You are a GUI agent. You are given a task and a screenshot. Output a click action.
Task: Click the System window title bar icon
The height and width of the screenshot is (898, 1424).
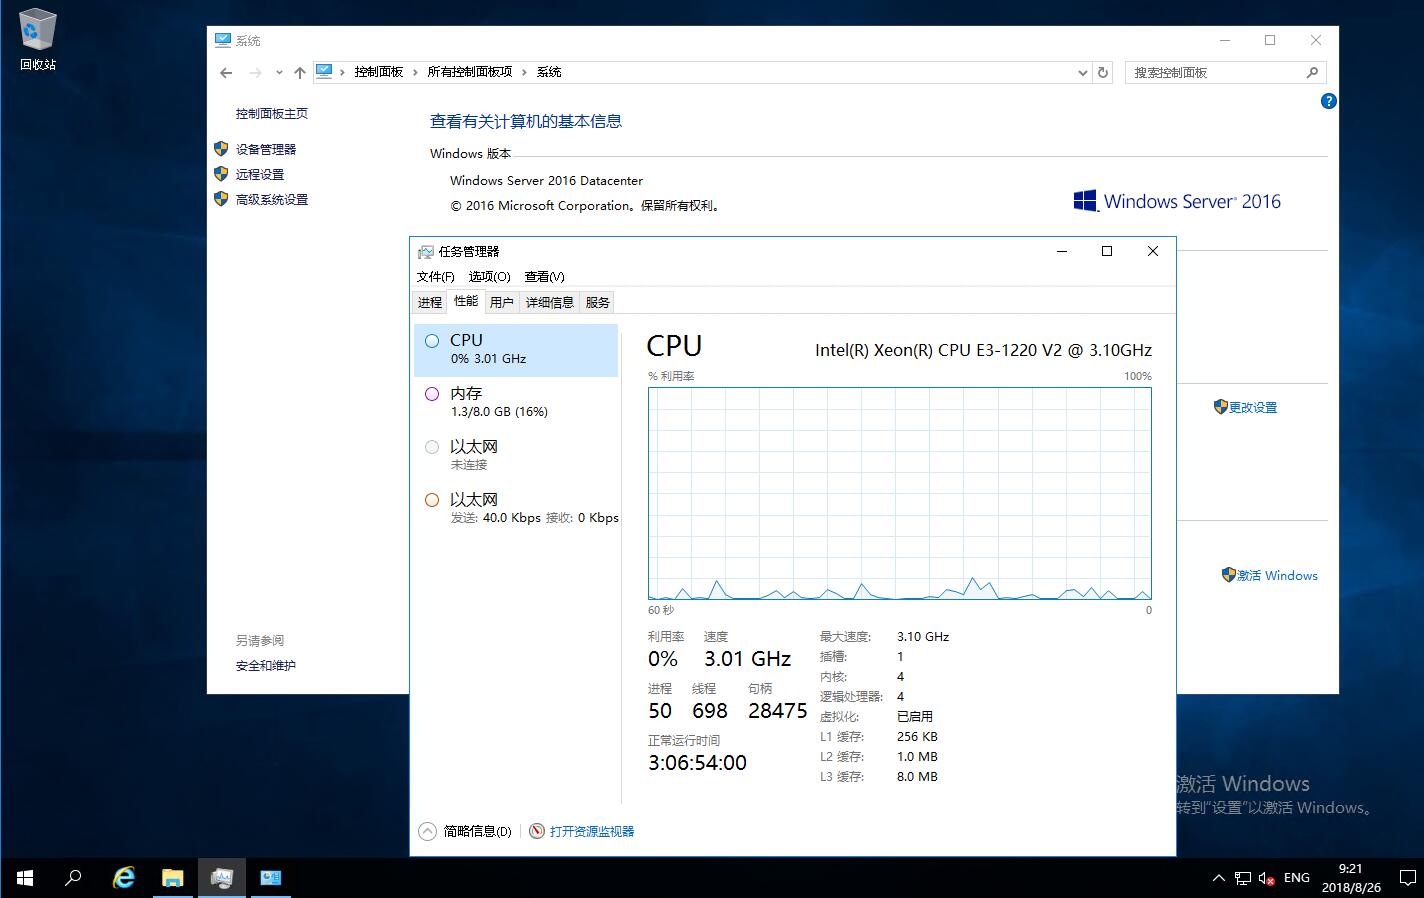[222, 40]
